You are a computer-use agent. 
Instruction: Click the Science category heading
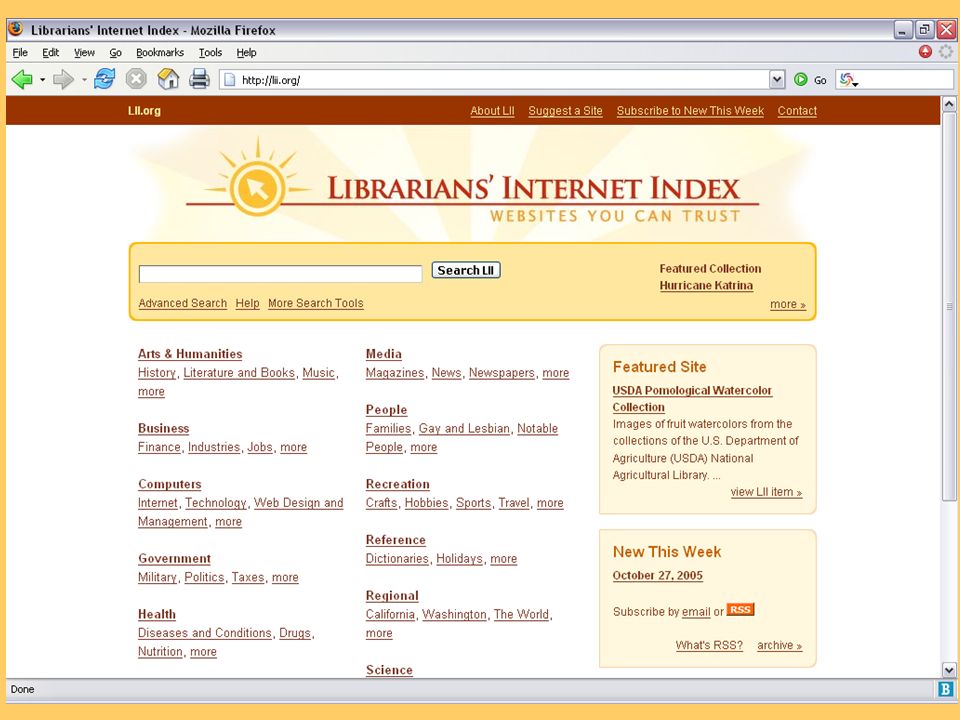[389, 670]
